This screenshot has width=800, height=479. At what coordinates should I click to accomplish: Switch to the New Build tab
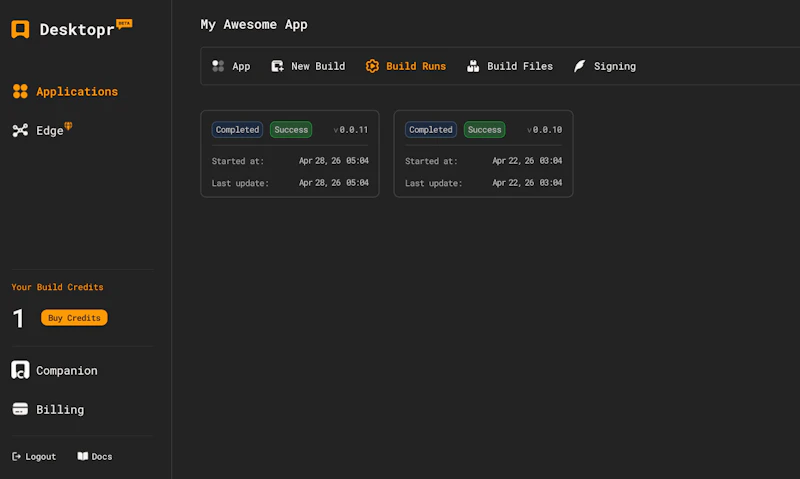click(308, 66)
